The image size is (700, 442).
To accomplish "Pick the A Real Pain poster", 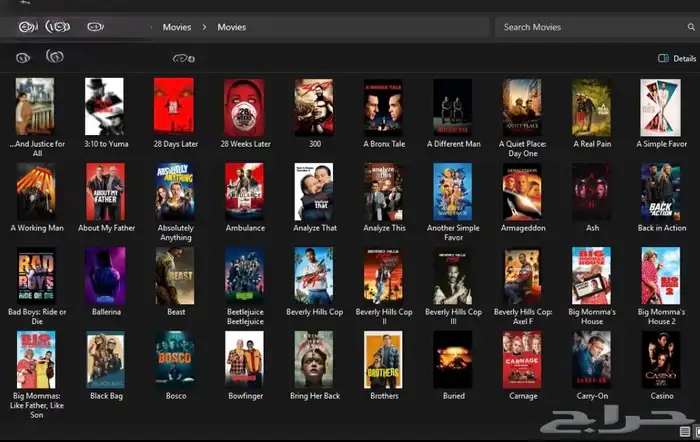I will (x=592, y=107).
